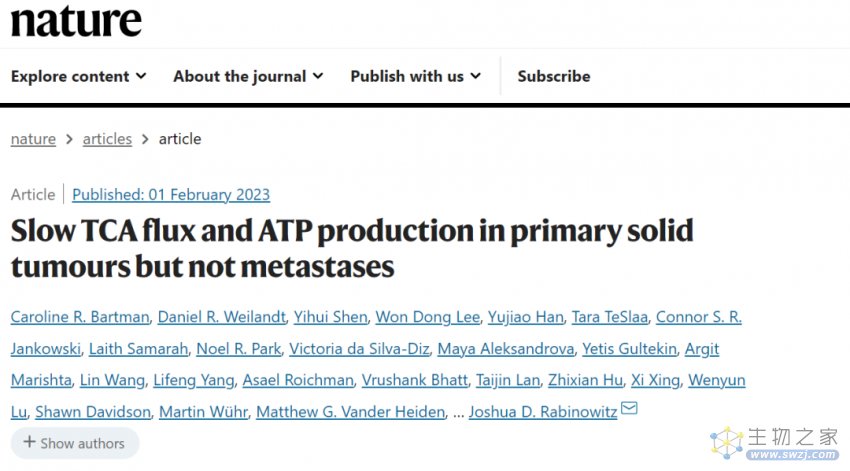Click the envelope icon beside Joshua D. Rabinowitz
Image resolution: width=850 pixels, height=471 pixels.
coord(629,408)
